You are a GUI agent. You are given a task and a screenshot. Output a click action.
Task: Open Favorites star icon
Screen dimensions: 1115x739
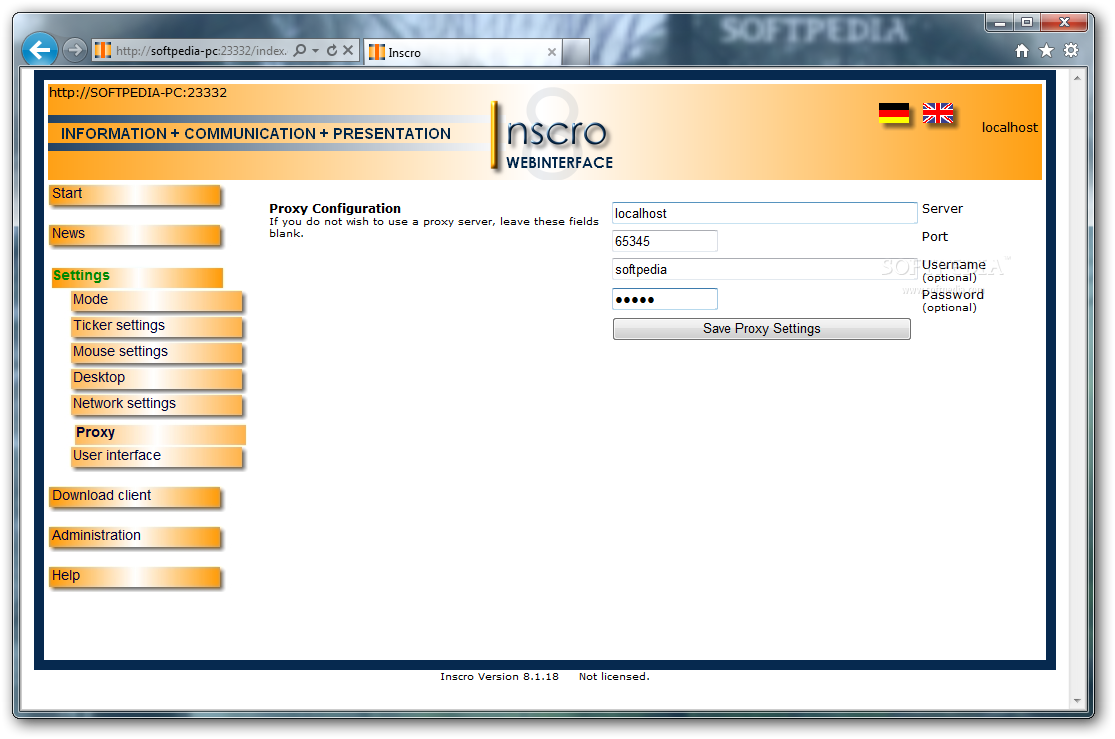[1046, 50]
